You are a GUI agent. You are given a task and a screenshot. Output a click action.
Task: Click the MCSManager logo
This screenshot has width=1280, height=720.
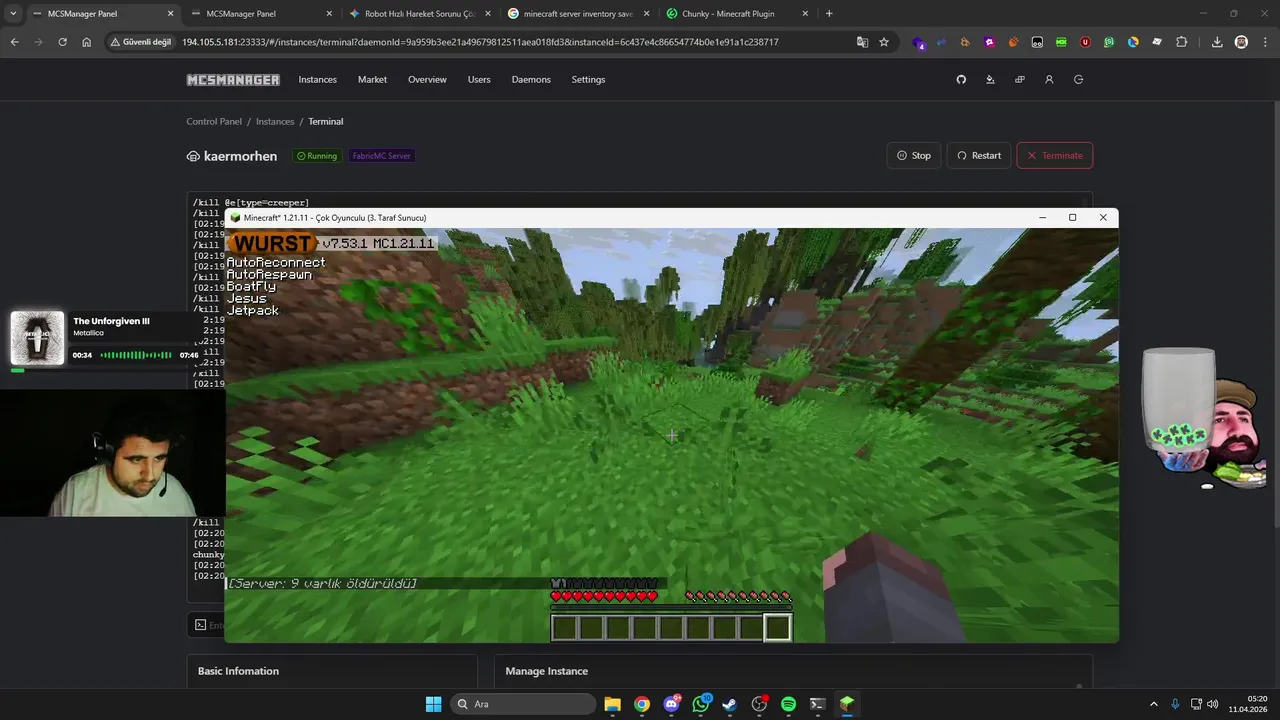(x=233, y=80)
